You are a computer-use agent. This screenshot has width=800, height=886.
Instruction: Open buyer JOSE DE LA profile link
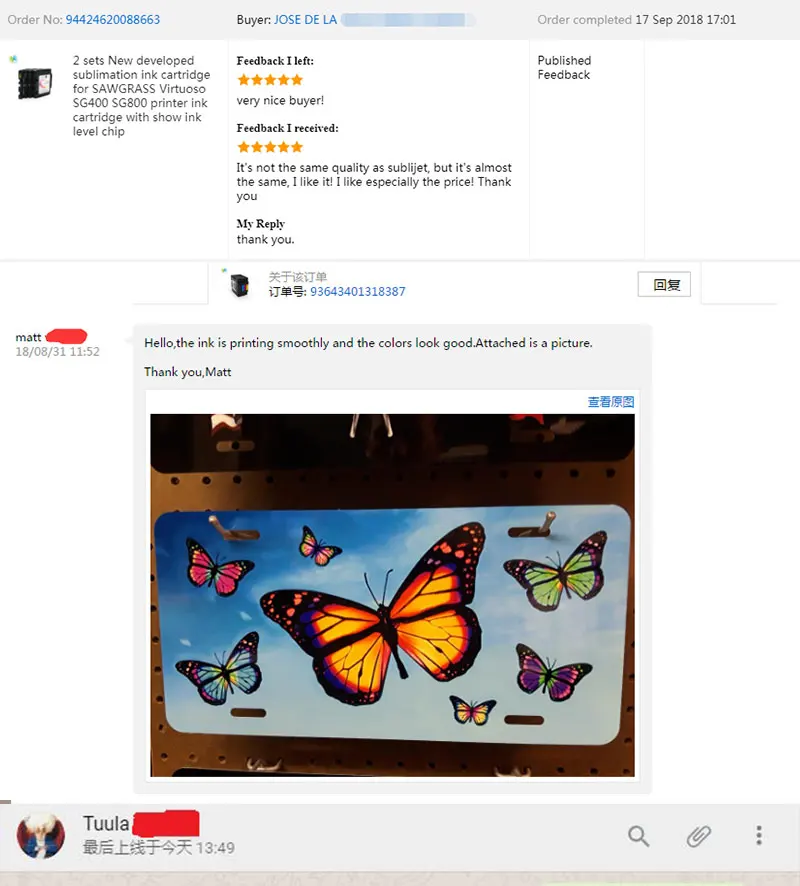point(305,20)
